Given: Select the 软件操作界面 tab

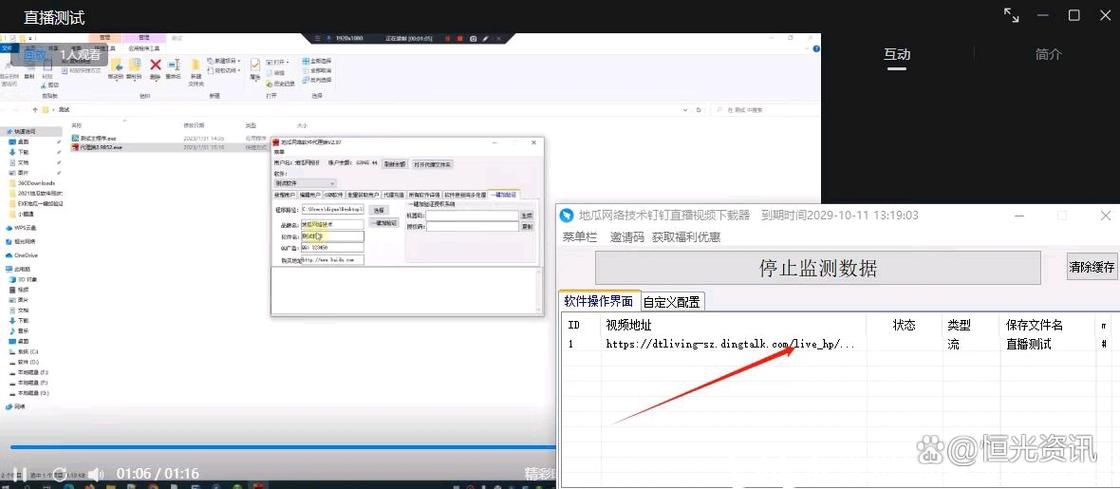Looking at the screenshot, I should [x=599, y=301].
